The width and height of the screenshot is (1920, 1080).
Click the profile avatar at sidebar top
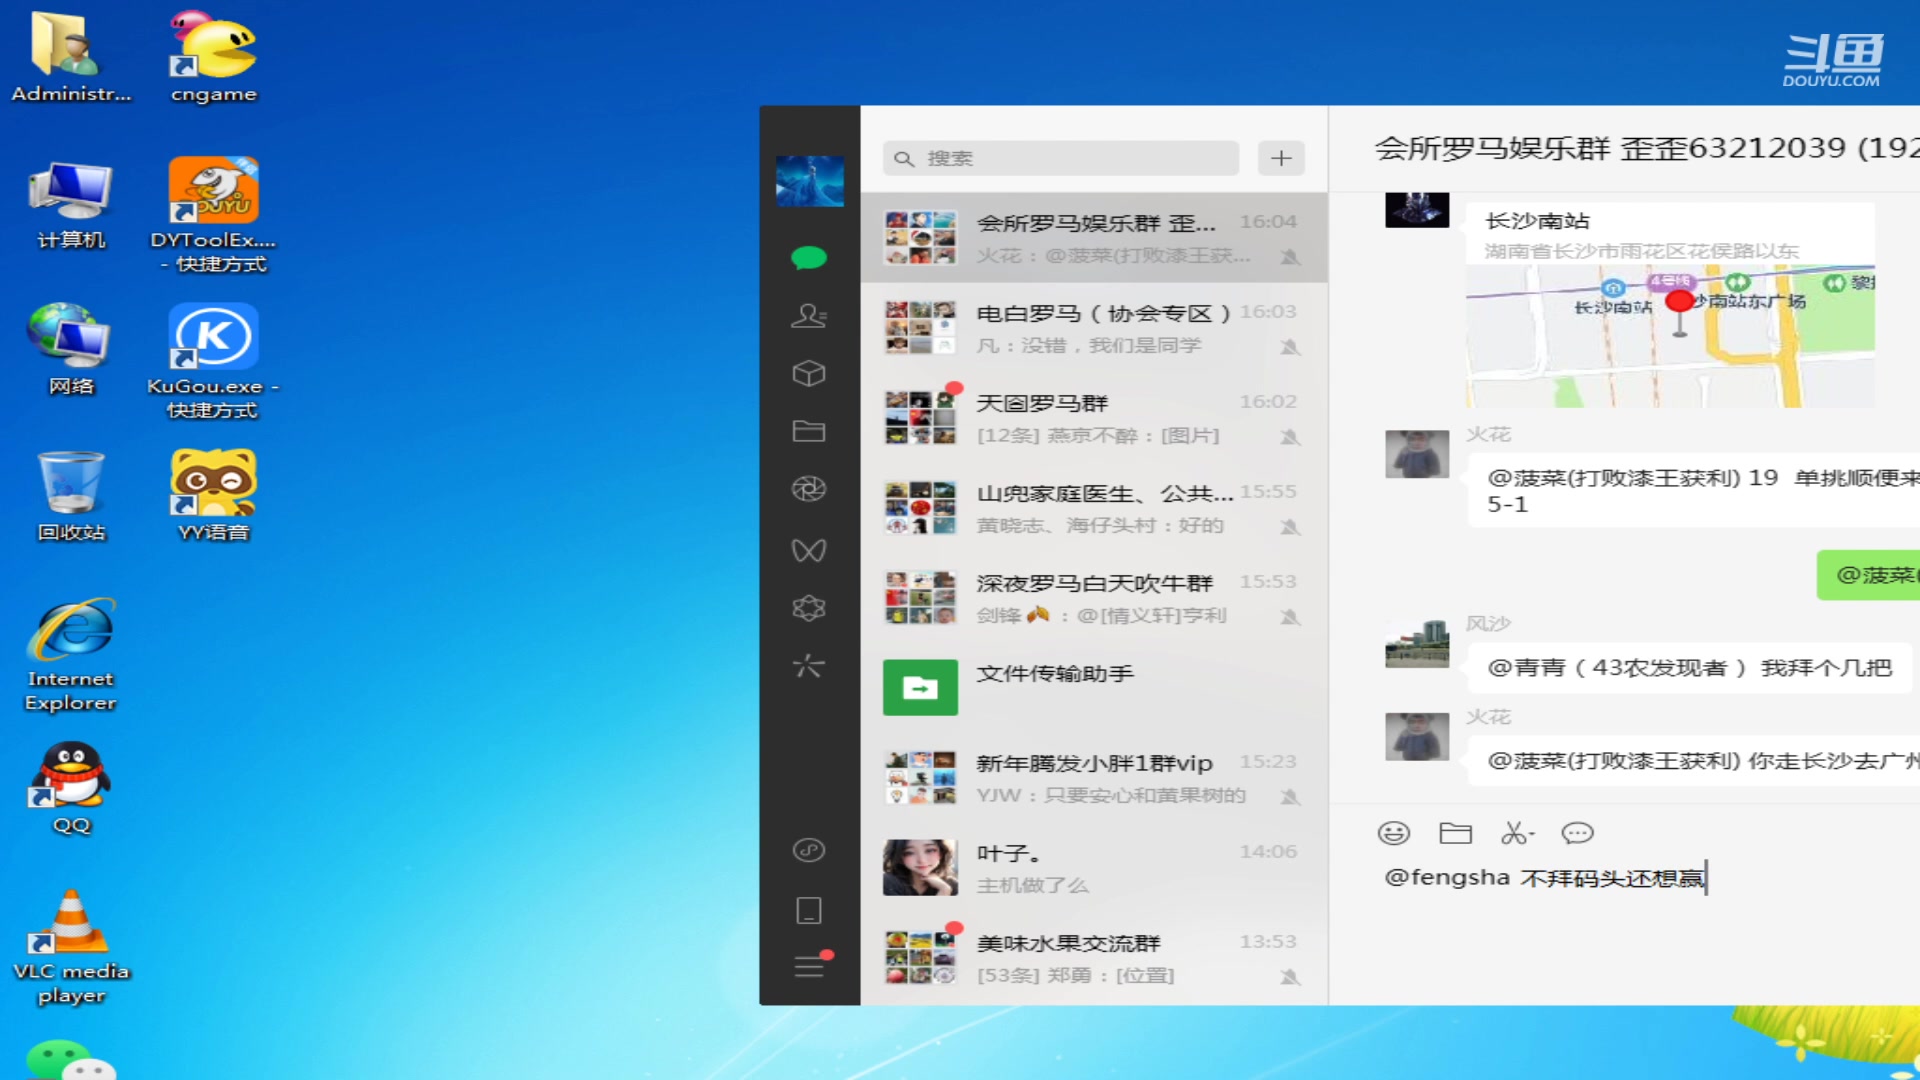pos(809,181)
